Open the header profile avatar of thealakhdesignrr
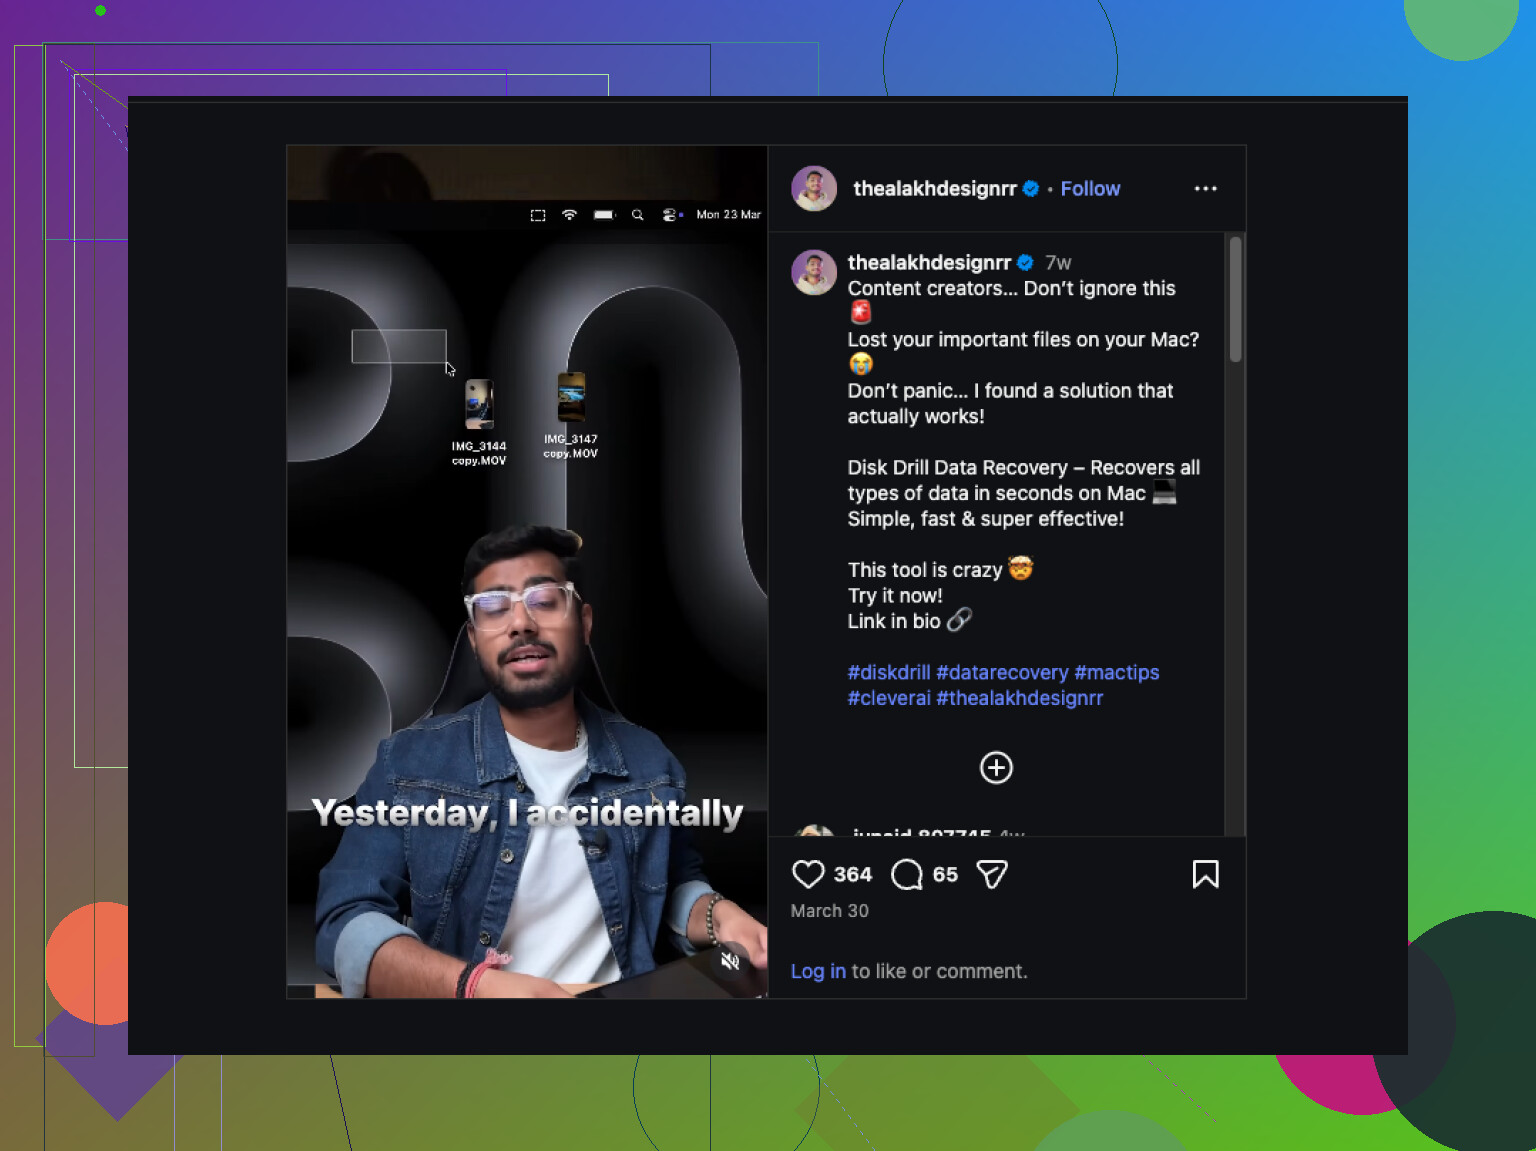1536x1151 pixels. tap(814, 189)
